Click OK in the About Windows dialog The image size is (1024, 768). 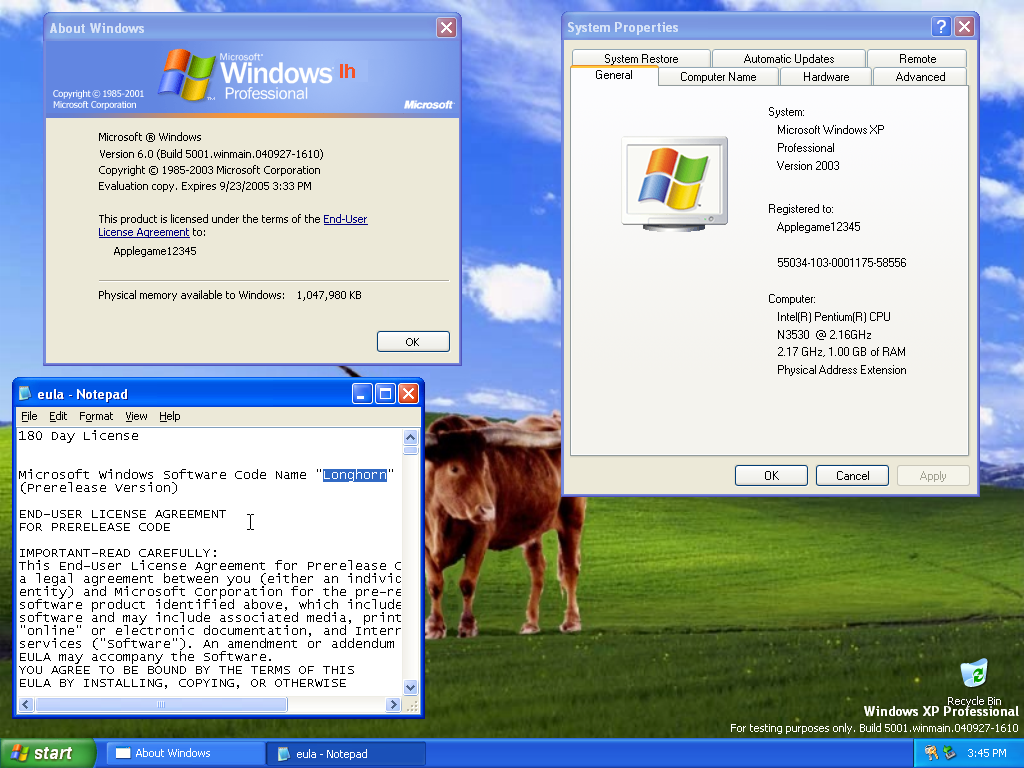click(413, 342)
